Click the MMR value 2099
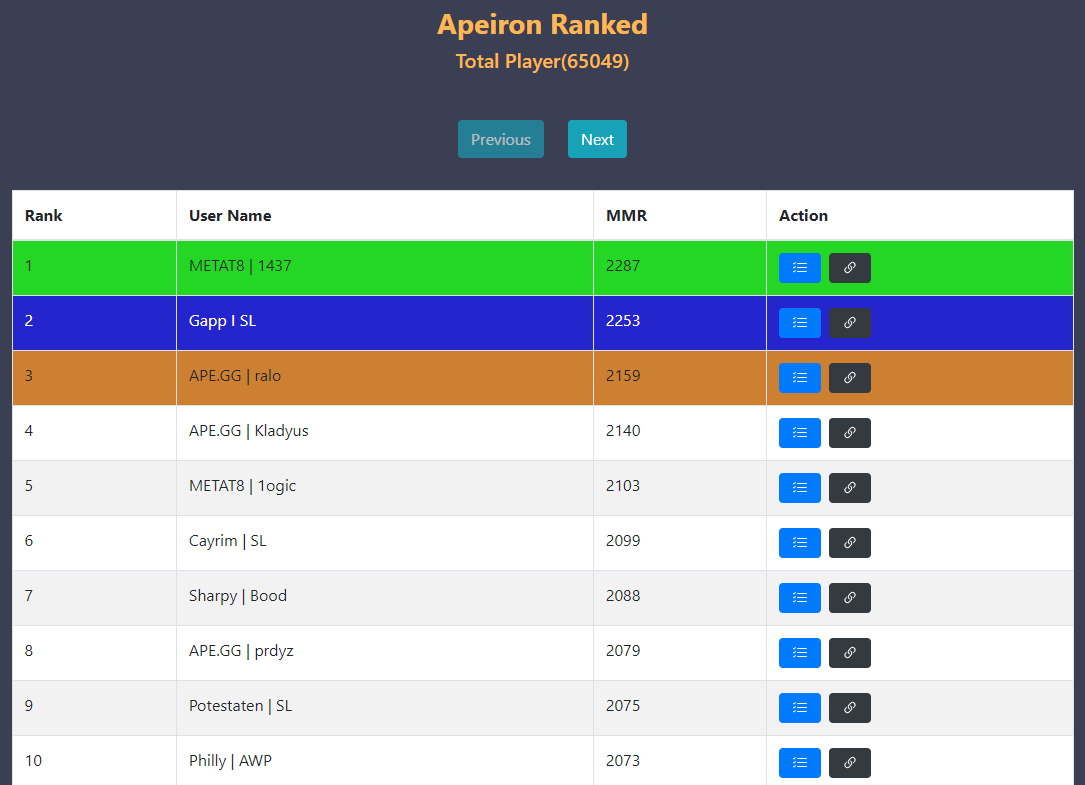1085x785 pixels. [x=623, y=541]
